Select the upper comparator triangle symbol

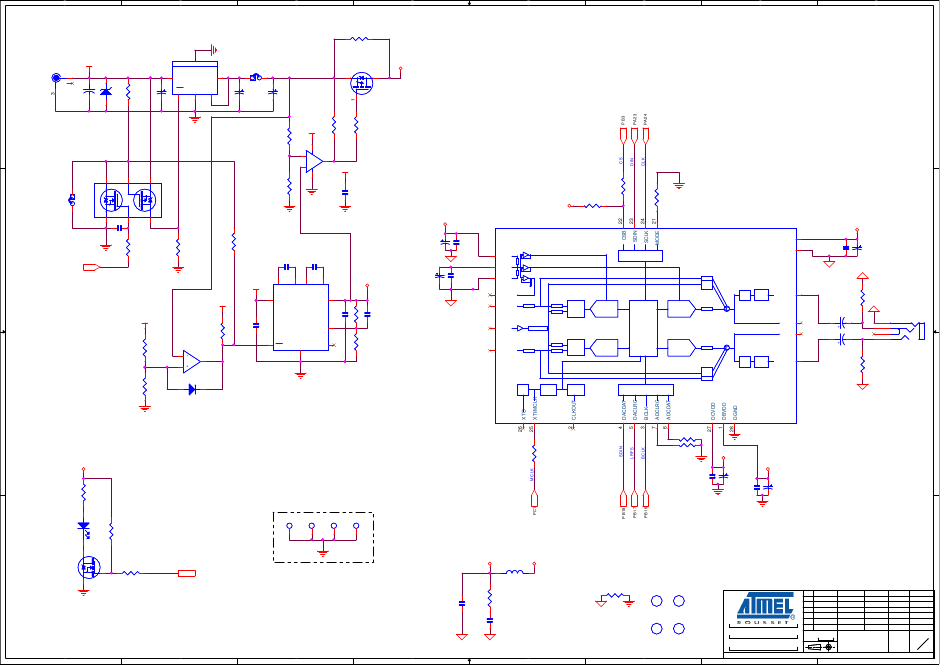(314, 162)
